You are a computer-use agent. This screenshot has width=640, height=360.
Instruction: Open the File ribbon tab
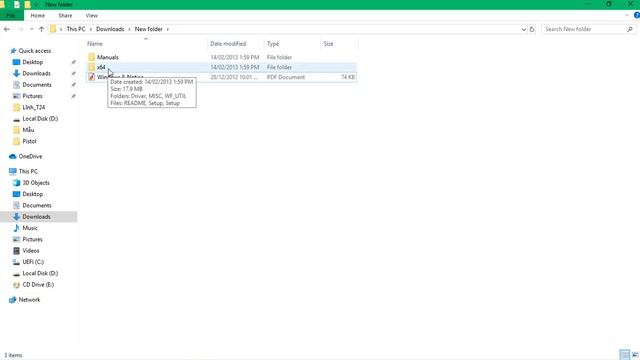(x=11, y=16)
